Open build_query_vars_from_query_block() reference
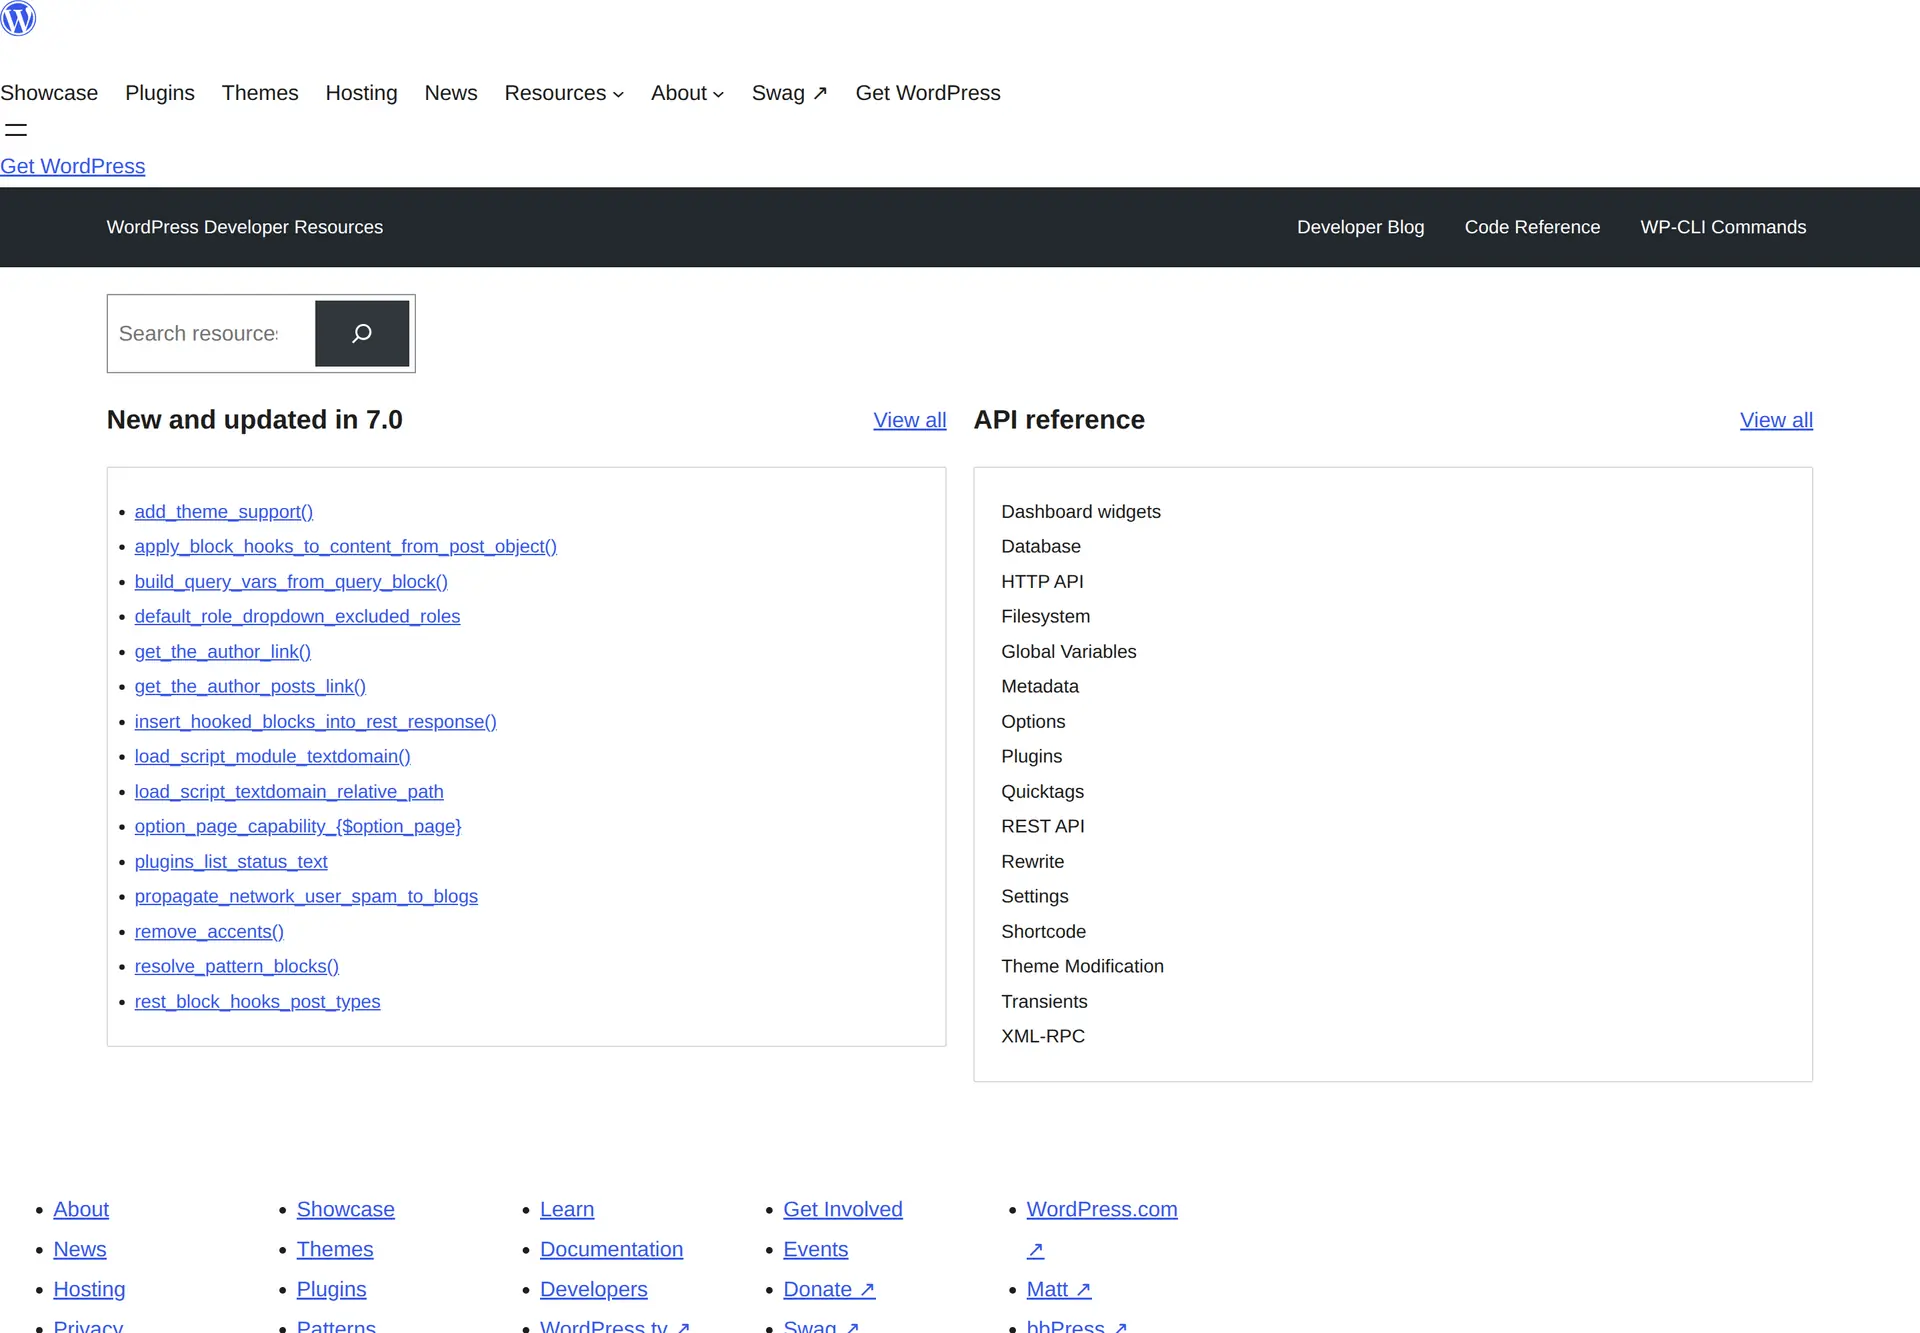 click(291, 582)
